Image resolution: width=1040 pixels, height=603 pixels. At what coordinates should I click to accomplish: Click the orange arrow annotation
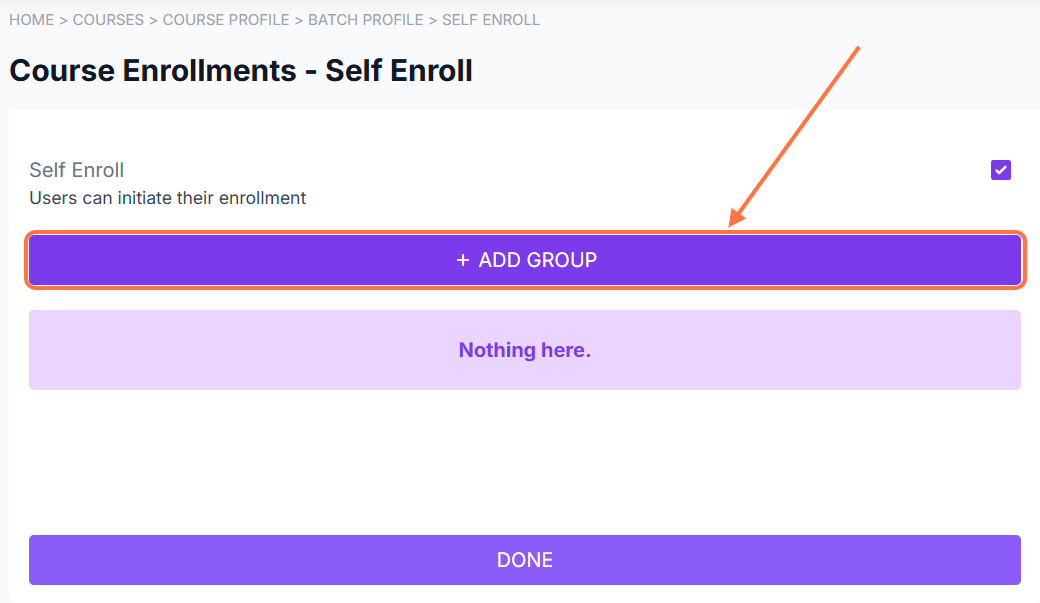795,135
